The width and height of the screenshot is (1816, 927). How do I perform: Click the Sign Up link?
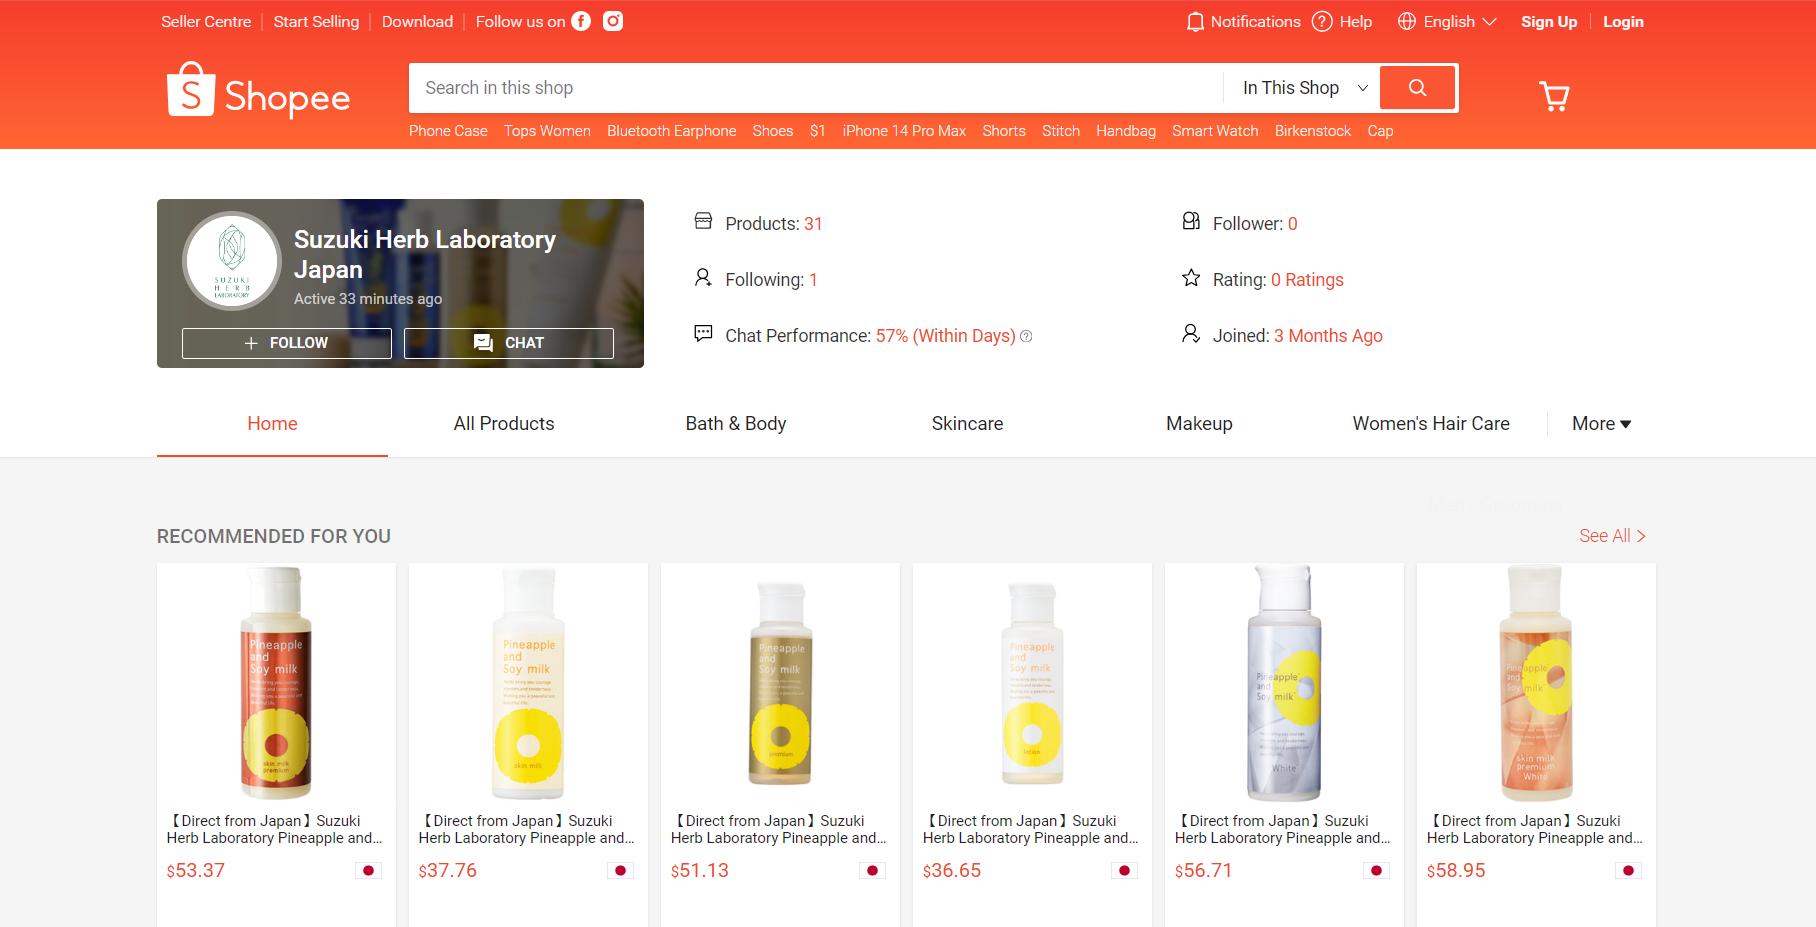tap(1549, 22)
